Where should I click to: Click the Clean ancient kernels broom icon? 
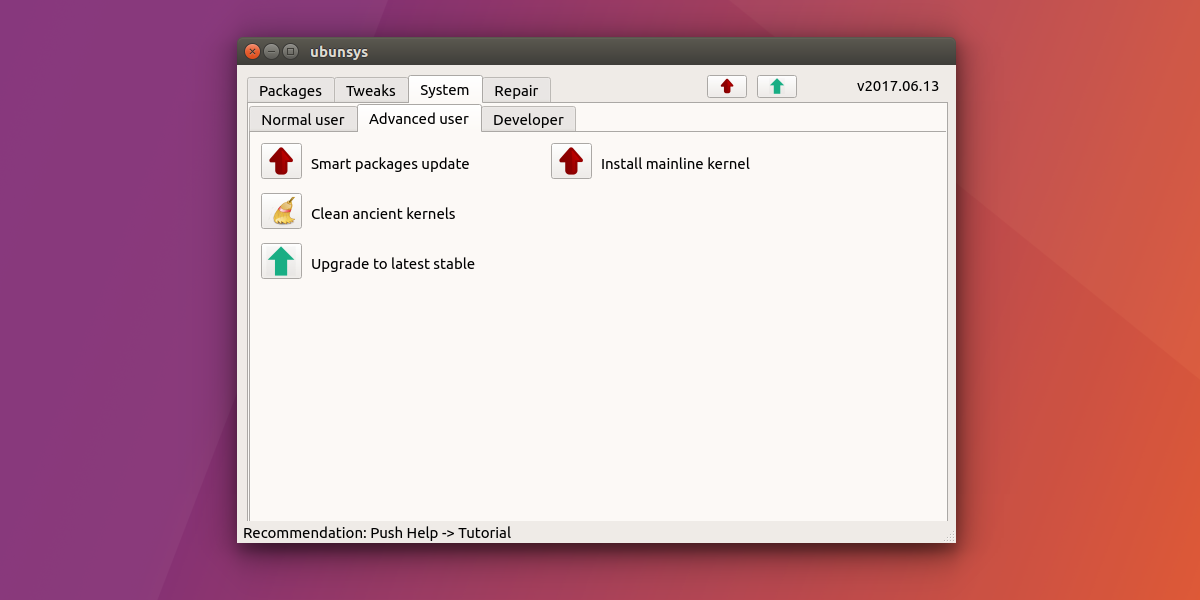(x=281, y=211)
